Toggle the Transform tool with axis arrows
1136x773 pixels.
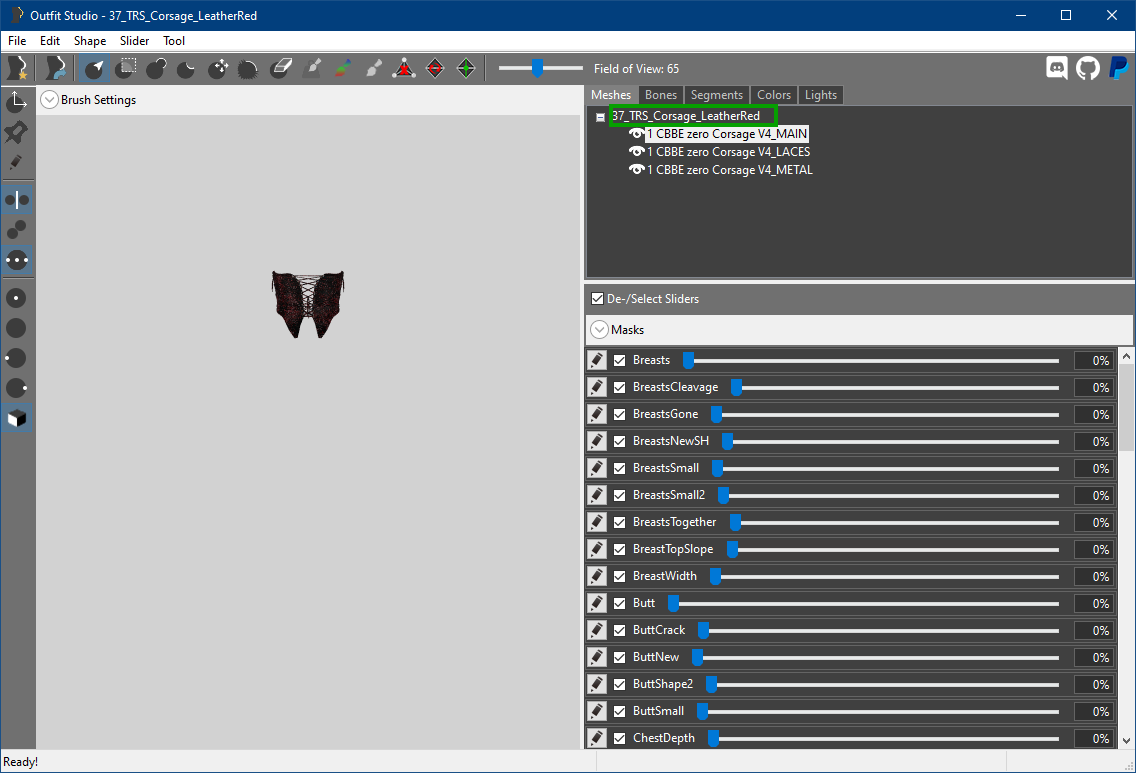tap(17, 101)
